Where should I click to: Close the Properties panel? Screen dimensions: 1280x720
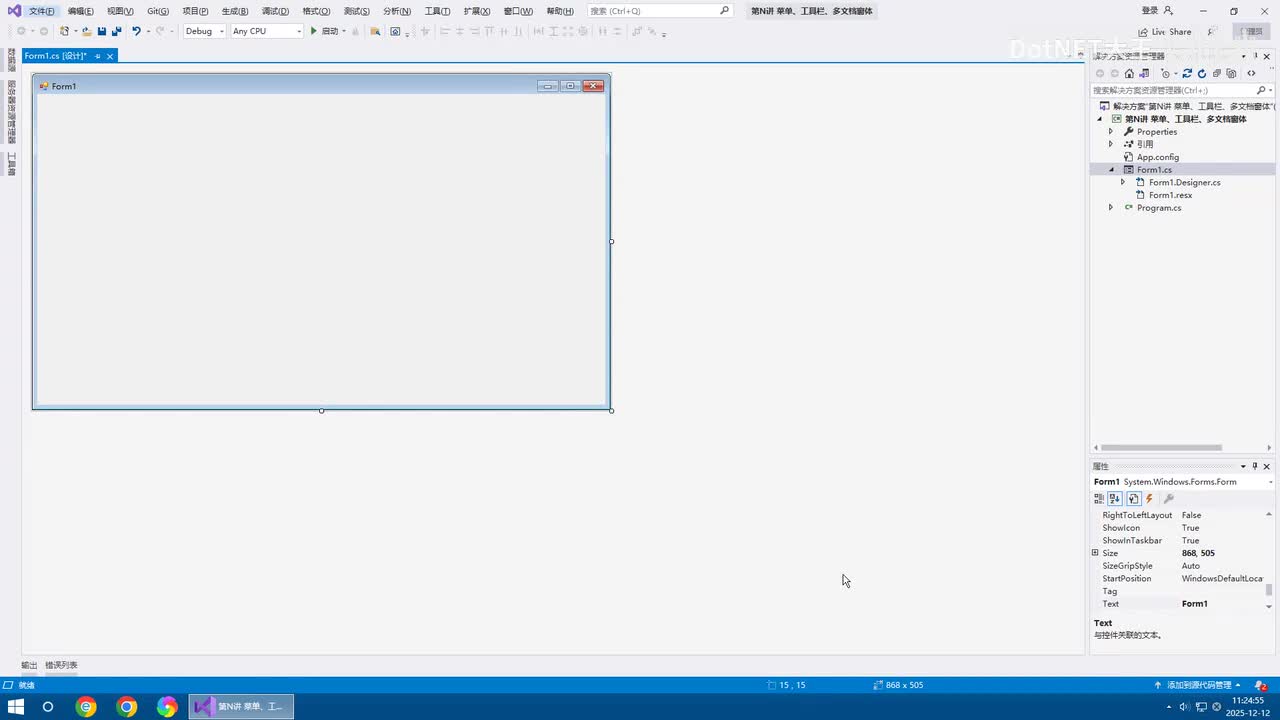pos(1267,466)
